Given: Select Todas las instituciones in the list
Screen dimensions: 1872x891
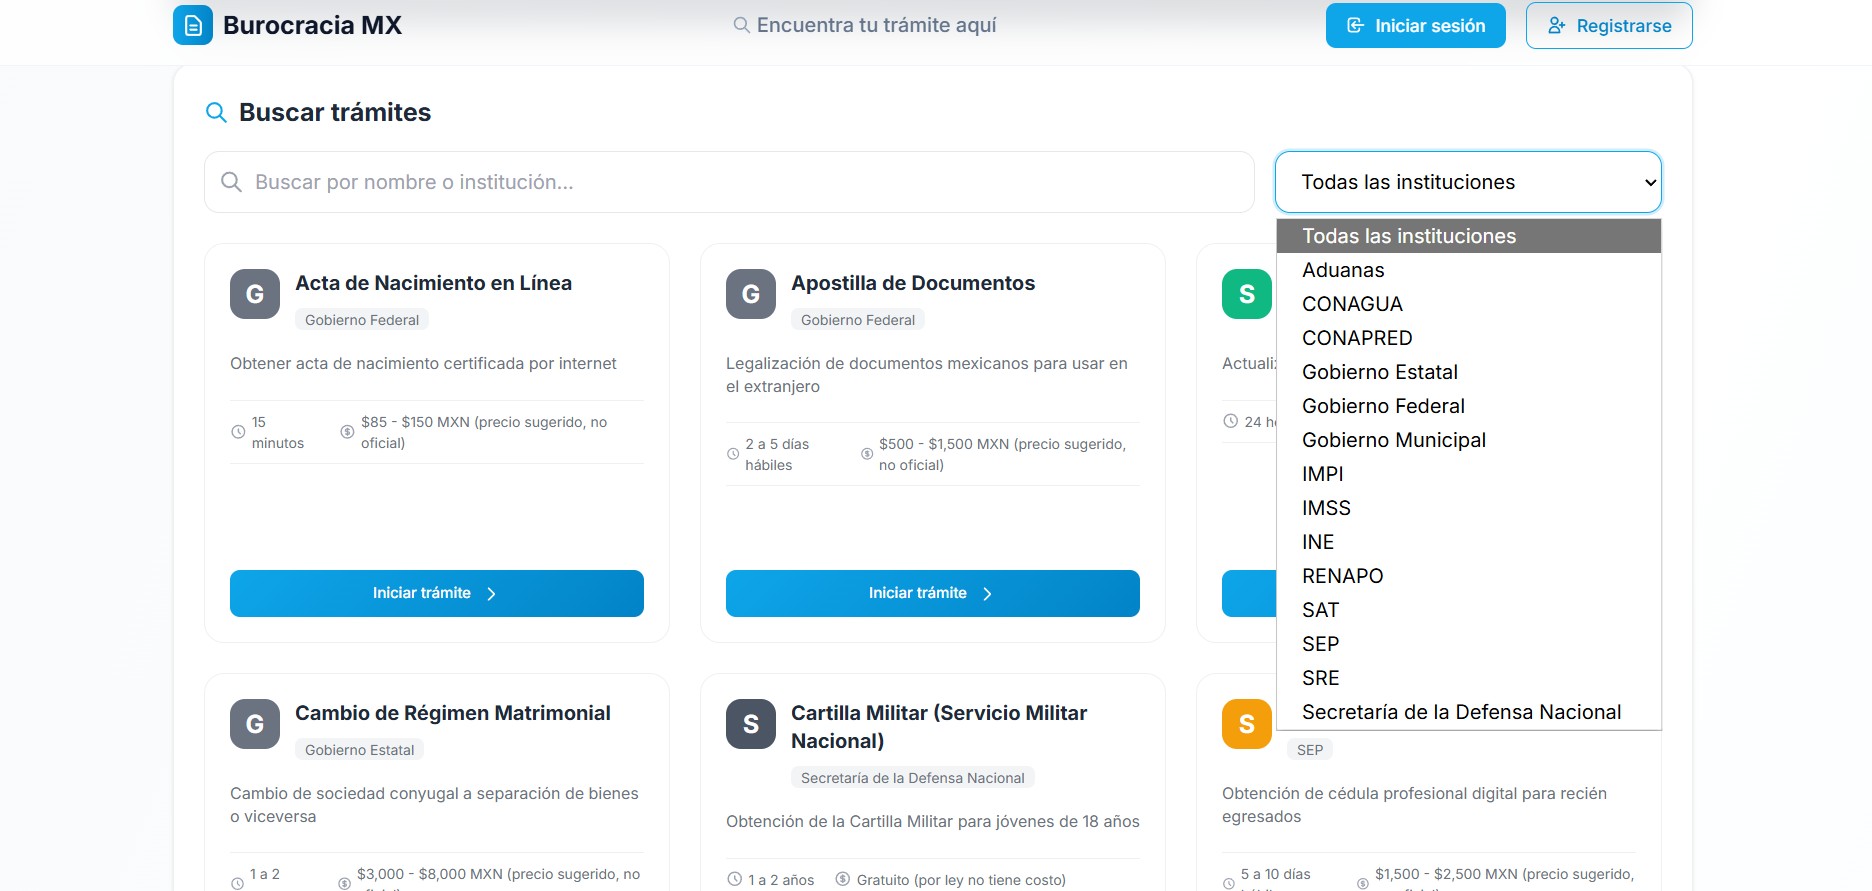Looking at the screenshot, I should 1469,236.
